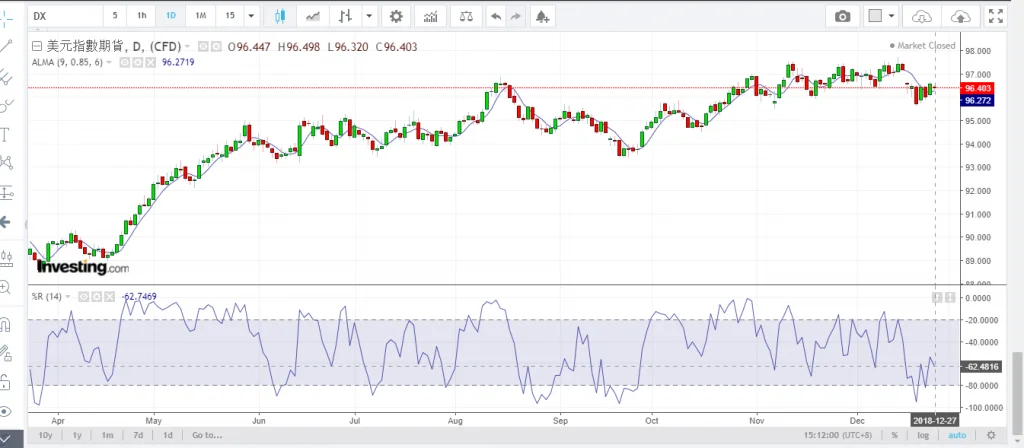
Task: Open chart settings gear at bottom right
Action: pyautogui.click(x=991, y=435)
